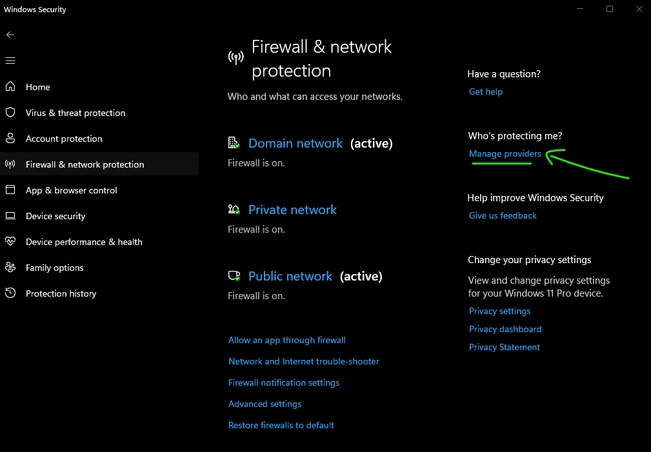The image size is (651, 452).
Task: Open Public network settings
Action: (x=290, y=276)
